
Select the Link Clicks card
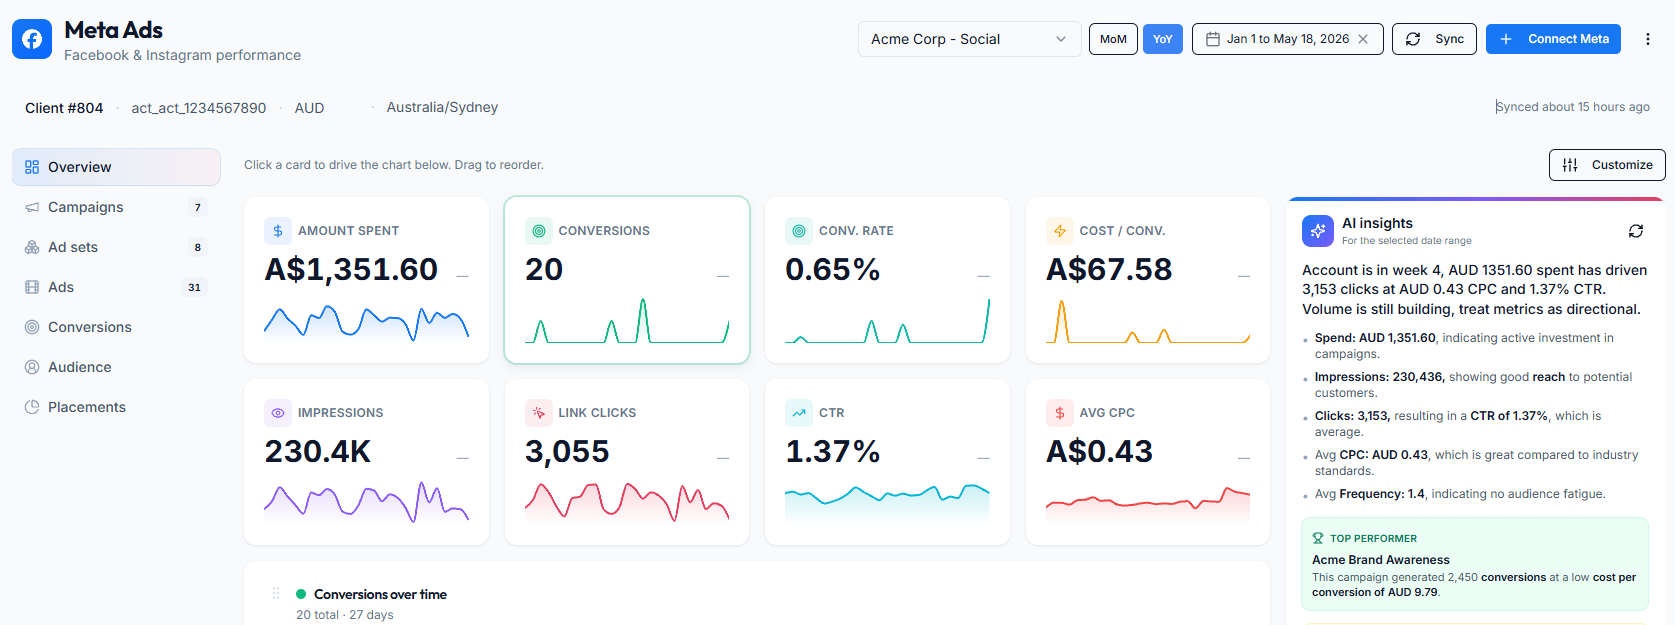pyautogui.click(x=627, y=462)
